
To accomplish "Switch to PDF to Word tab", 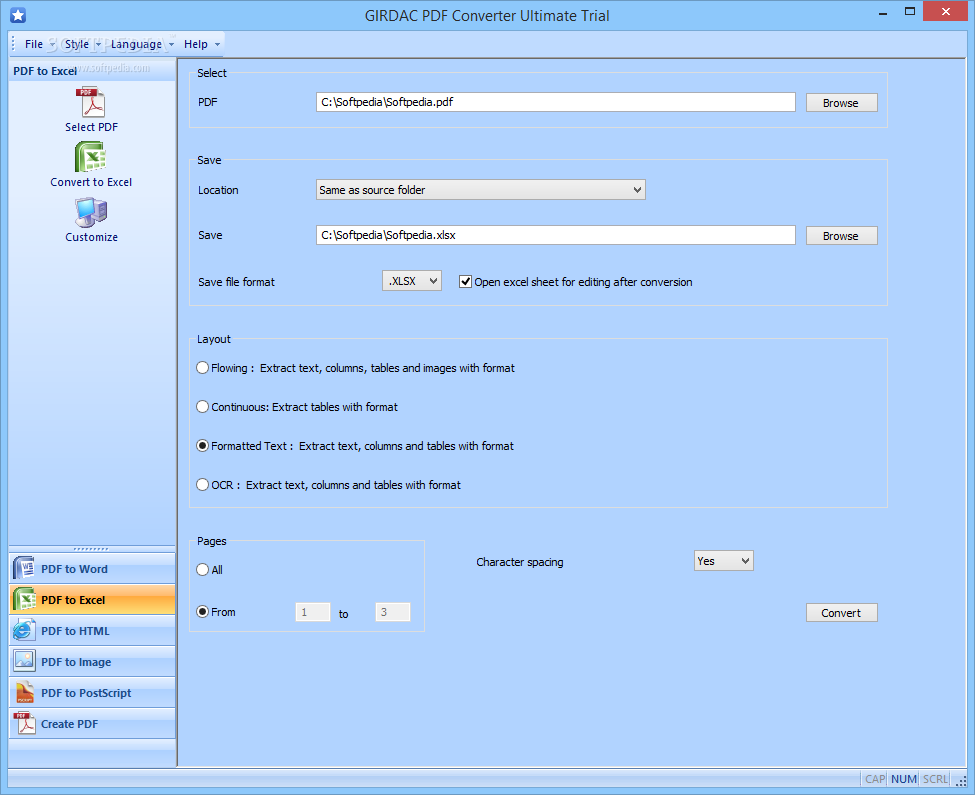I will (x=92, y=568).
